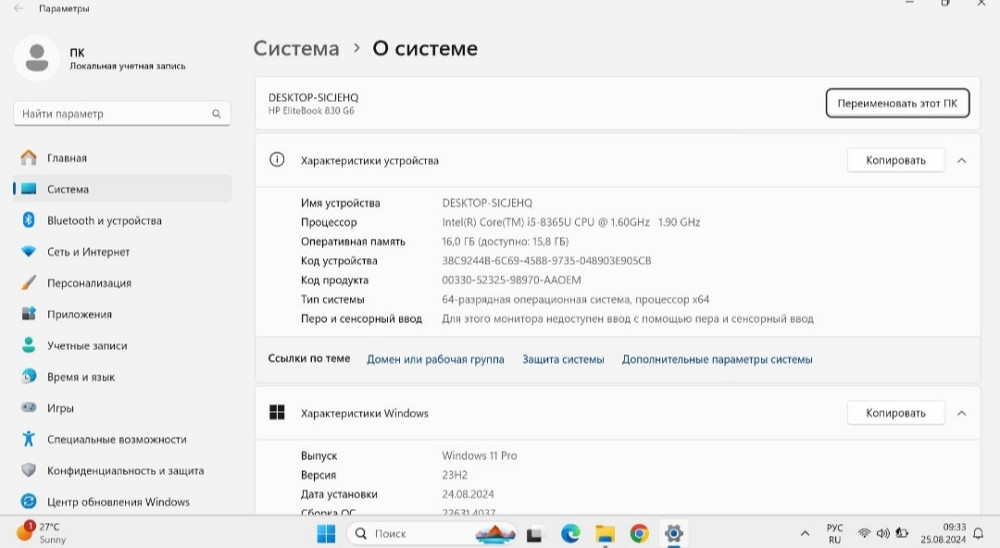This screenshot has width=1000, height=548.
Task: Switch input language РУС RU
Action: (x=834, y=533)
